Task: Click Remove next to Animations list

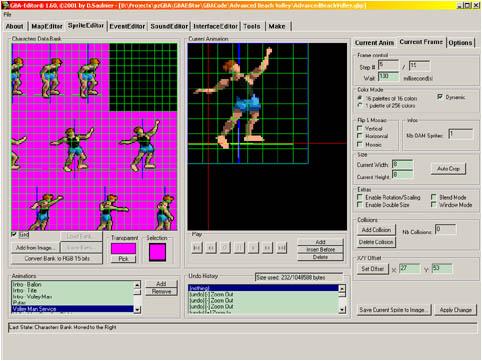Action: click(161, 292)
